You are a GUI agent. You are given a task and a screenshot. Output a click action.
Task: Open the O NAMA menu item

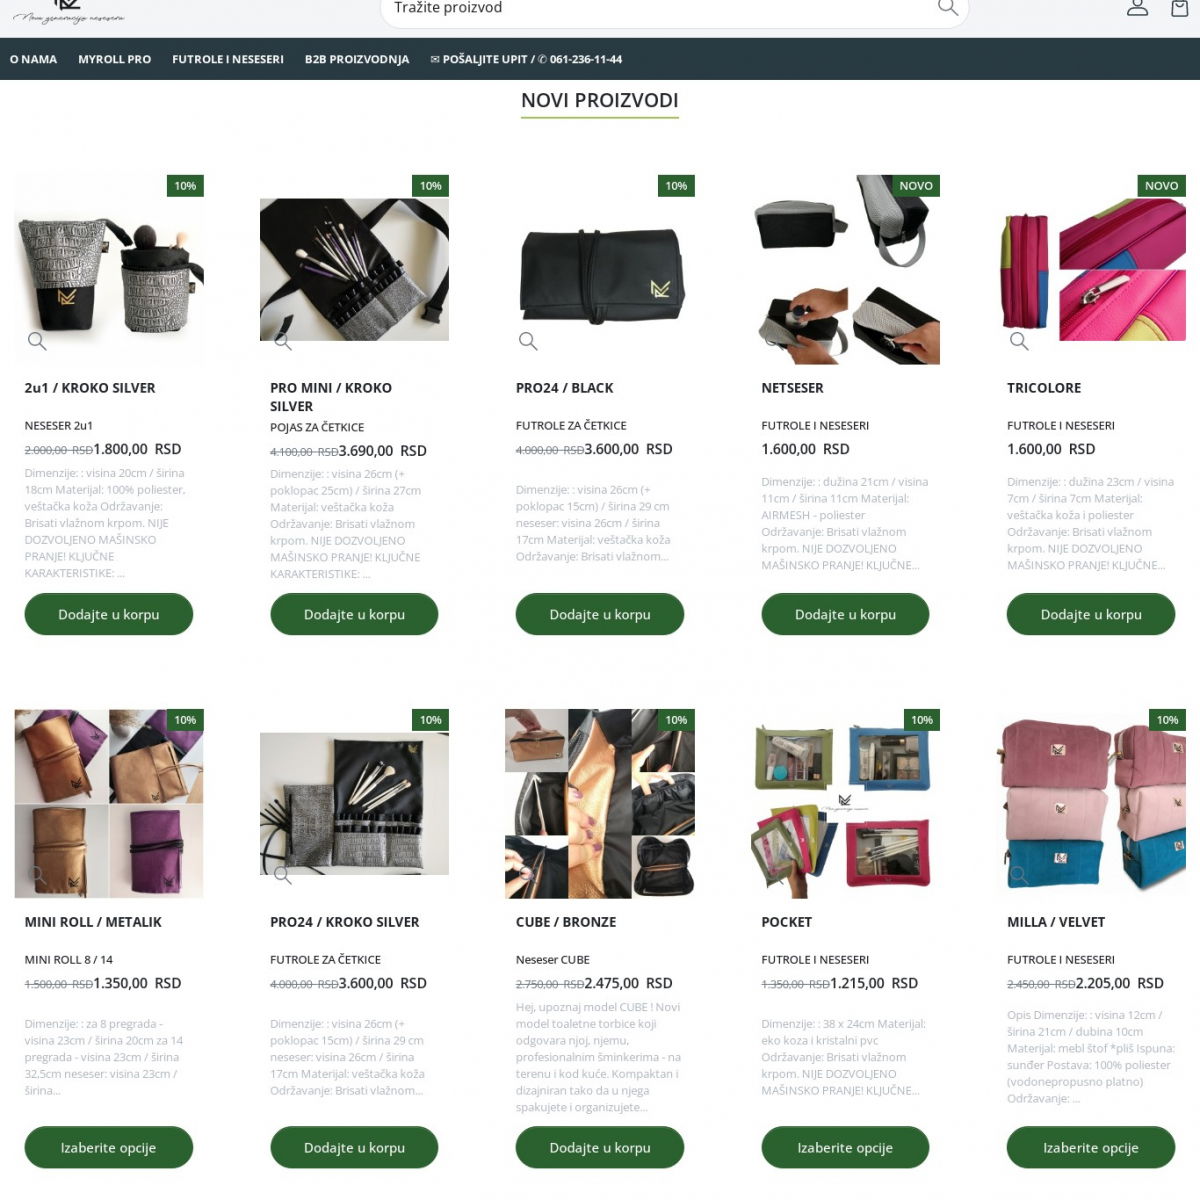(x=33, y=59)
